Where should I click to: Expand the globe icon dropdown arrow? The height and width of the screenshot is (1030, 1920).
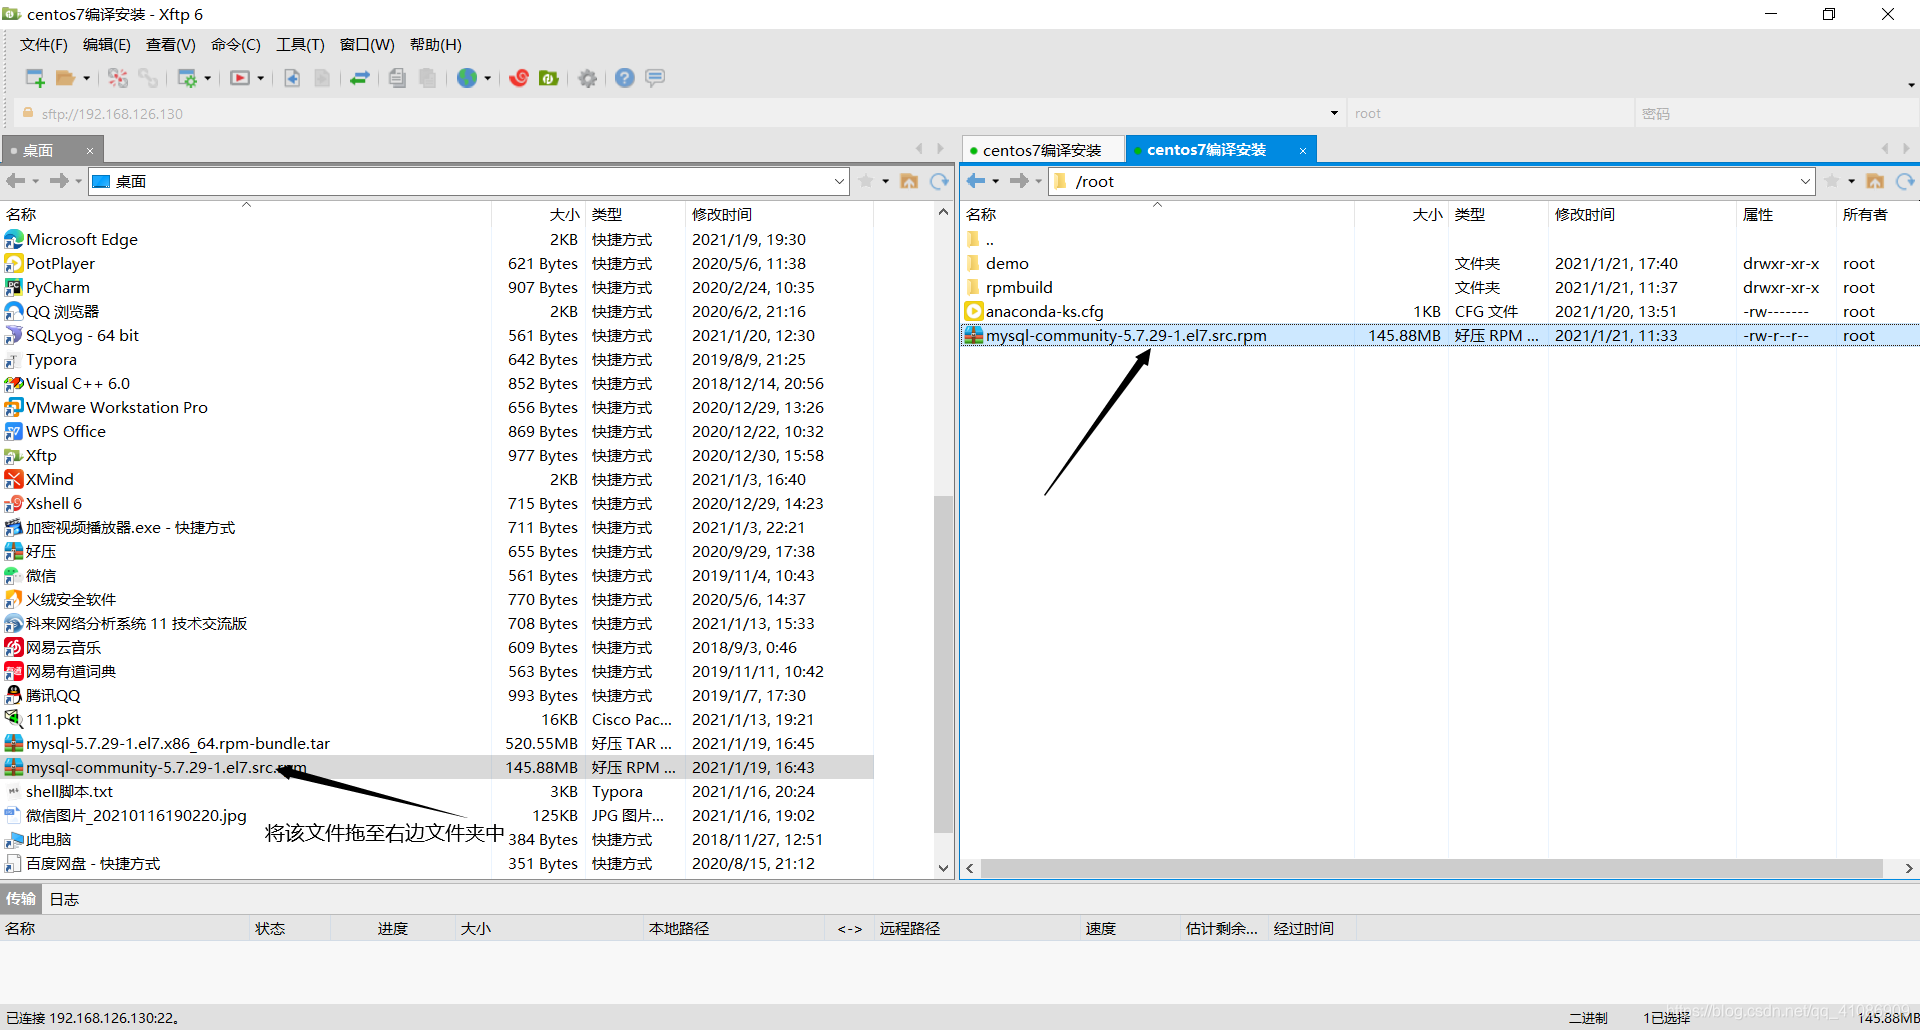pyautogui.click(x=488, y=79)
